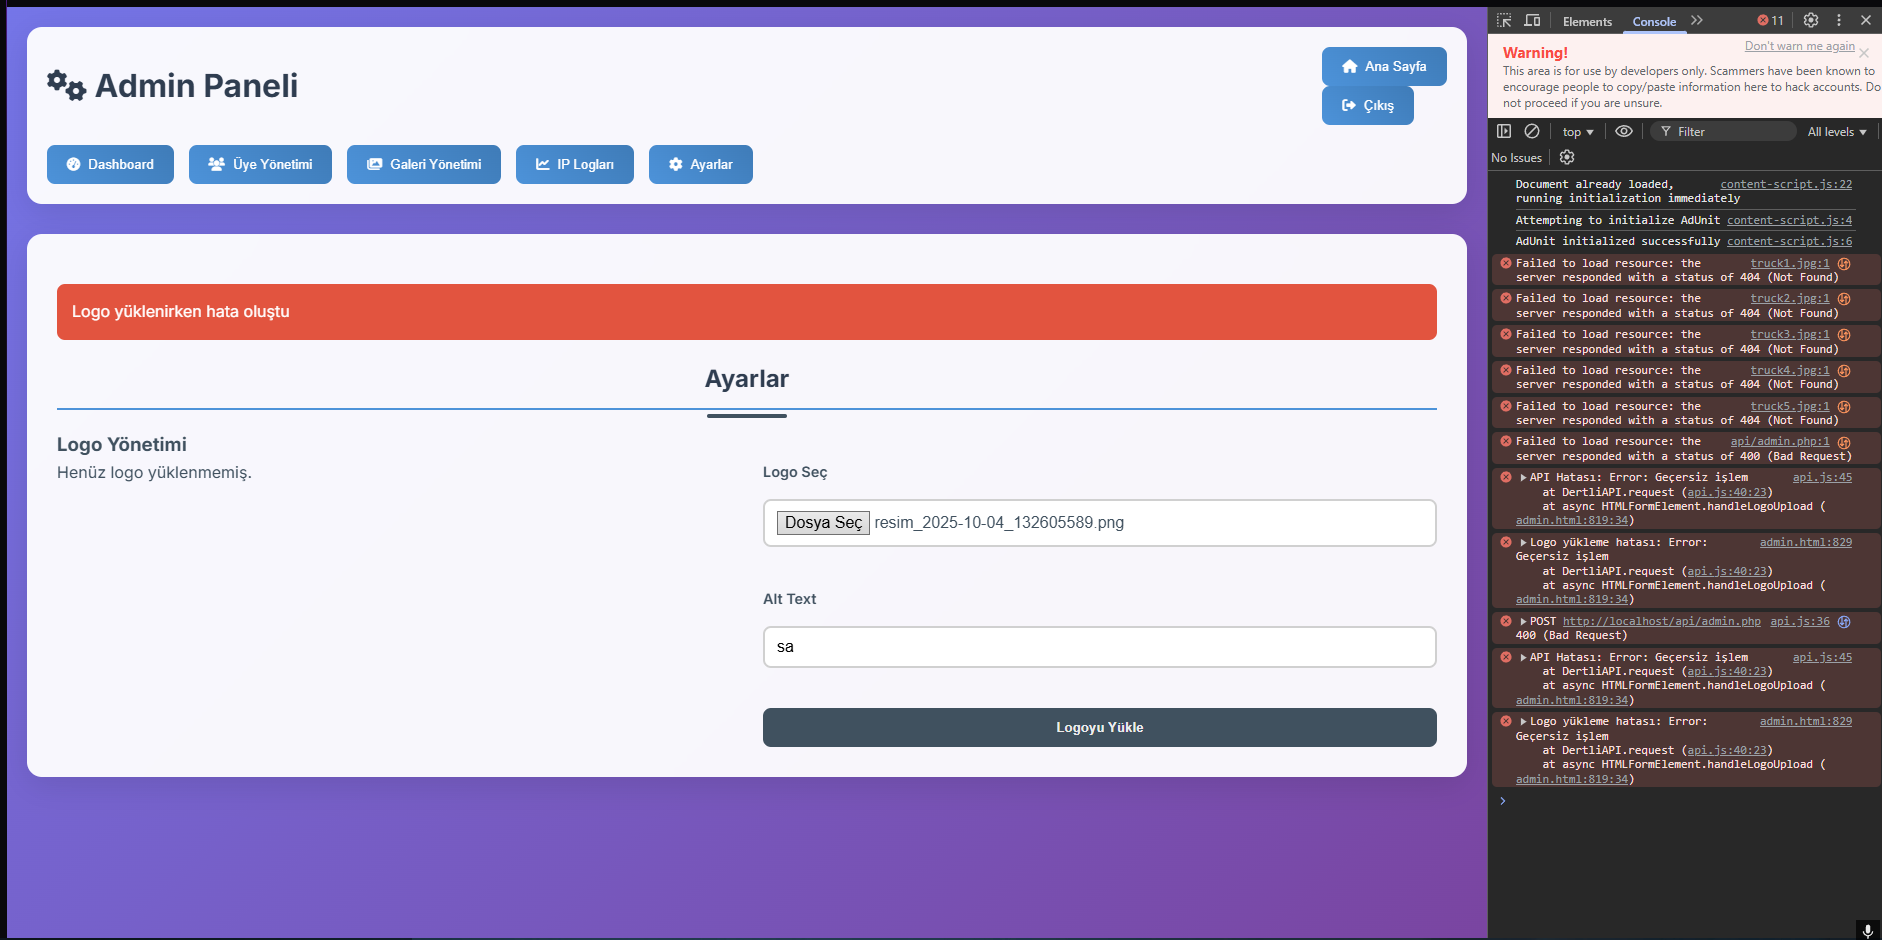
Task: Open DevTools settings gear in top bar
Action: (1811, 21)
